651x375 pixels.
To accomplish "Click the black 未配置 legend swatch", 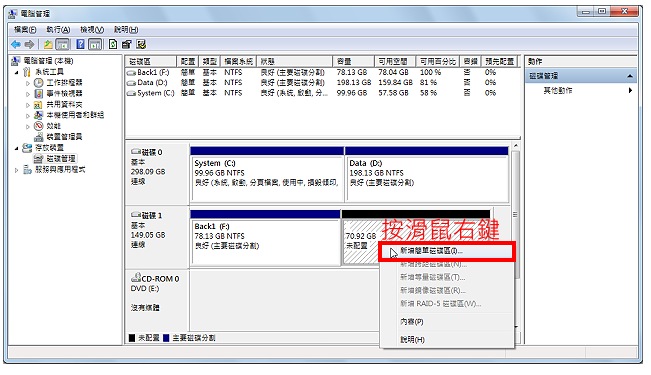I will click(x=132, y=338).
